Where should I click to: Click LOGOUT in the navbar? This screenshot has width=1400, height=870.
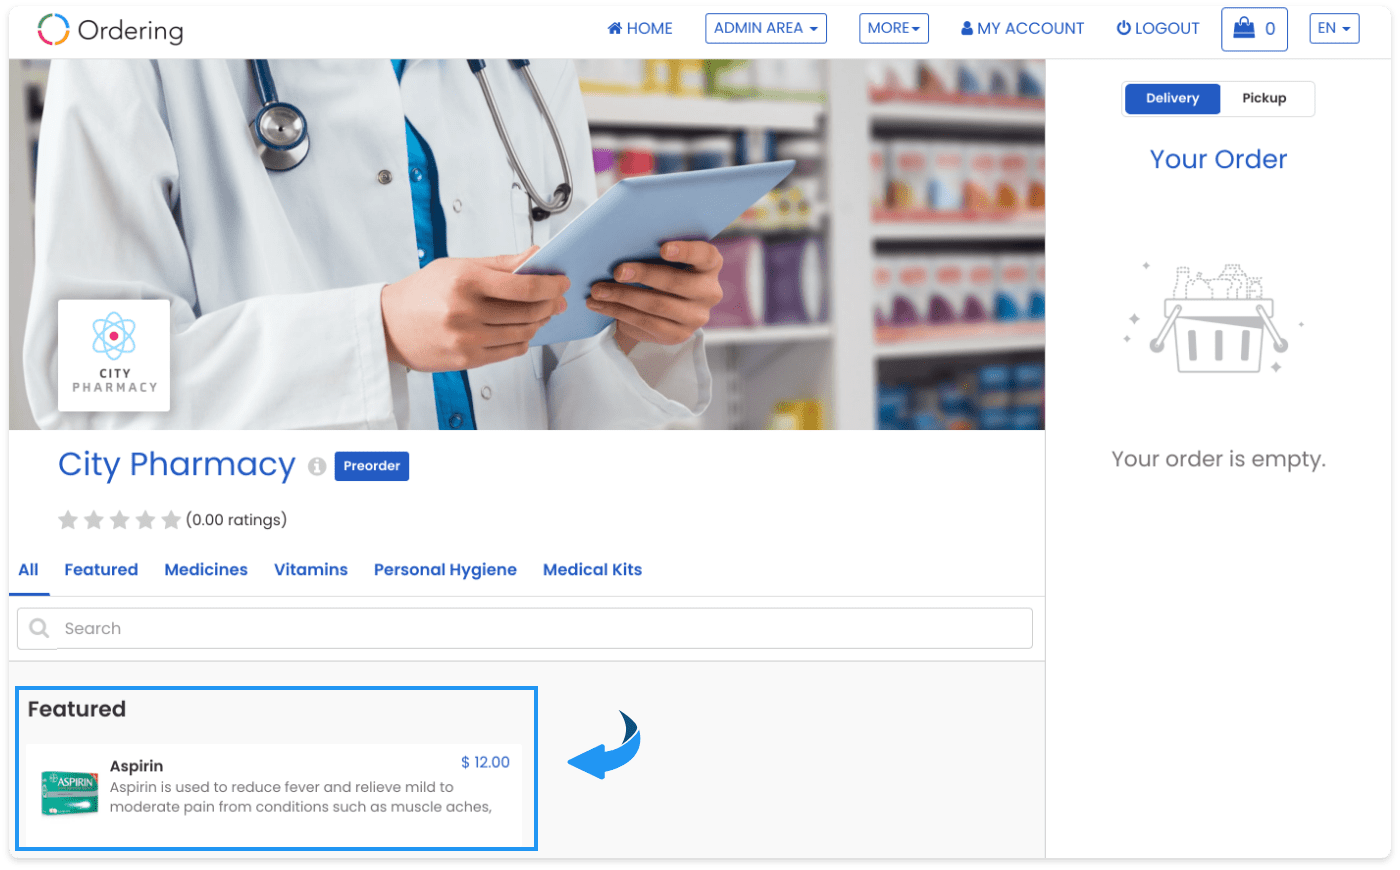pos(1158,28)
